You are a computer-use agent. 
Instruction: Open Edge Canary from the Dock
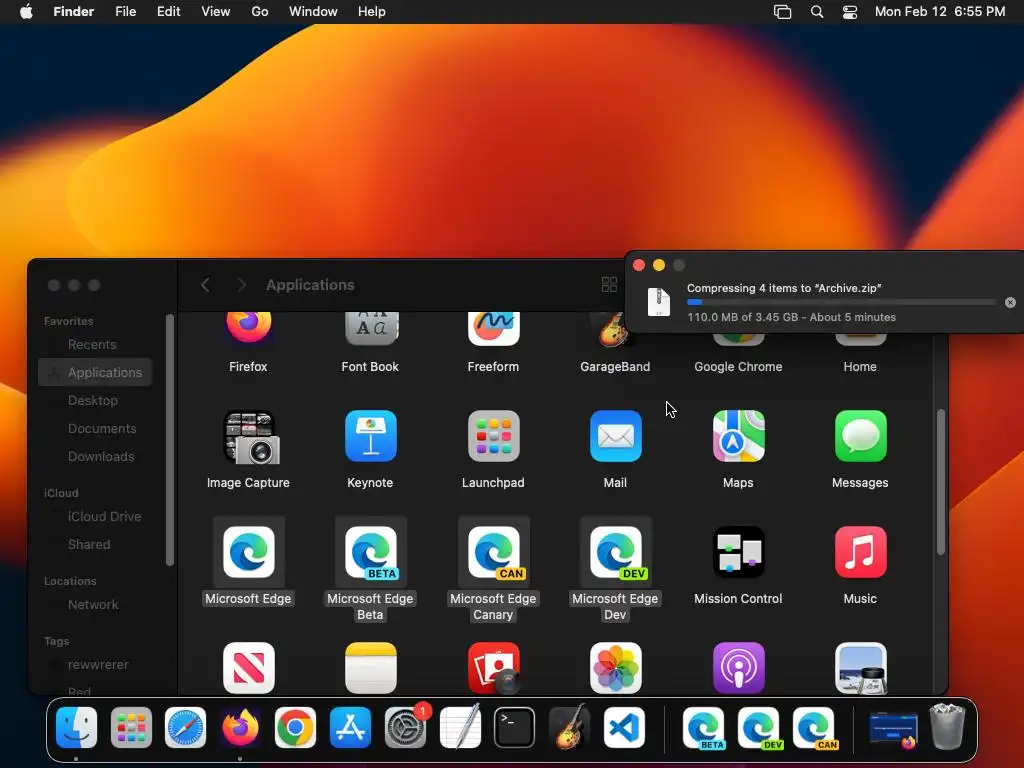(x=814, y=728)
